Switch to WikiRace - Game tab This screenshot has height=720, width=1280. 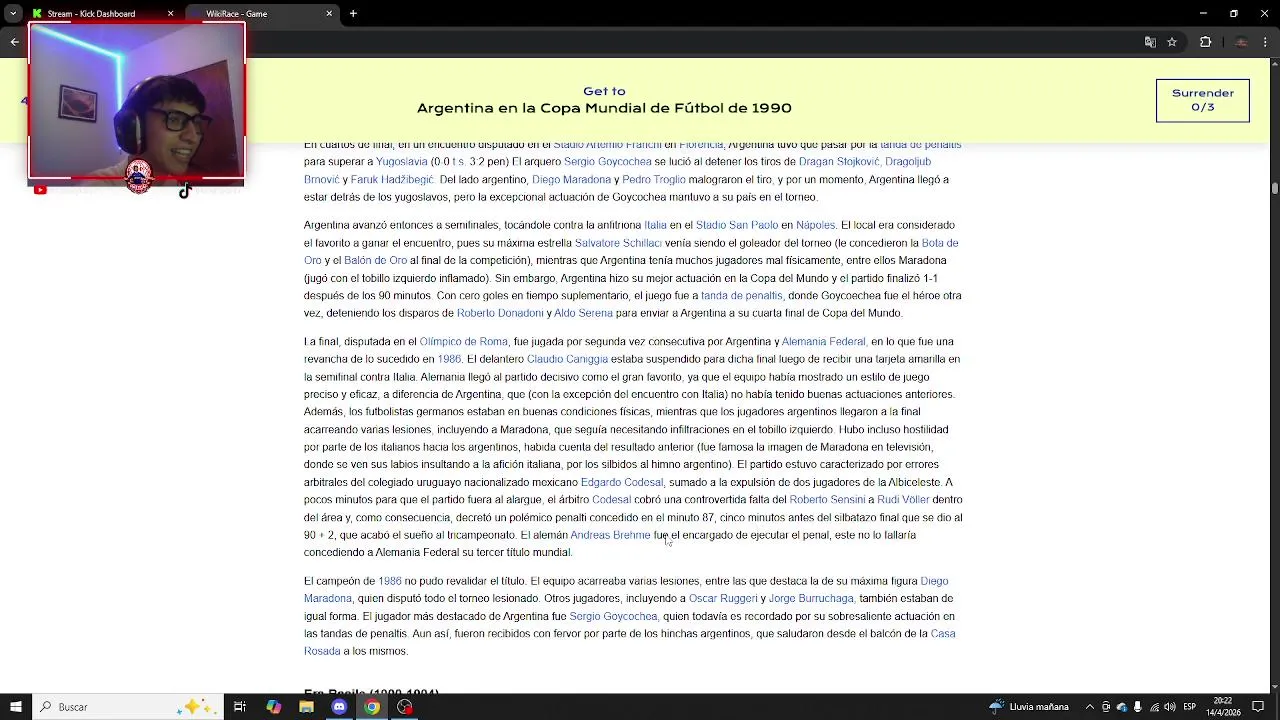236,14
